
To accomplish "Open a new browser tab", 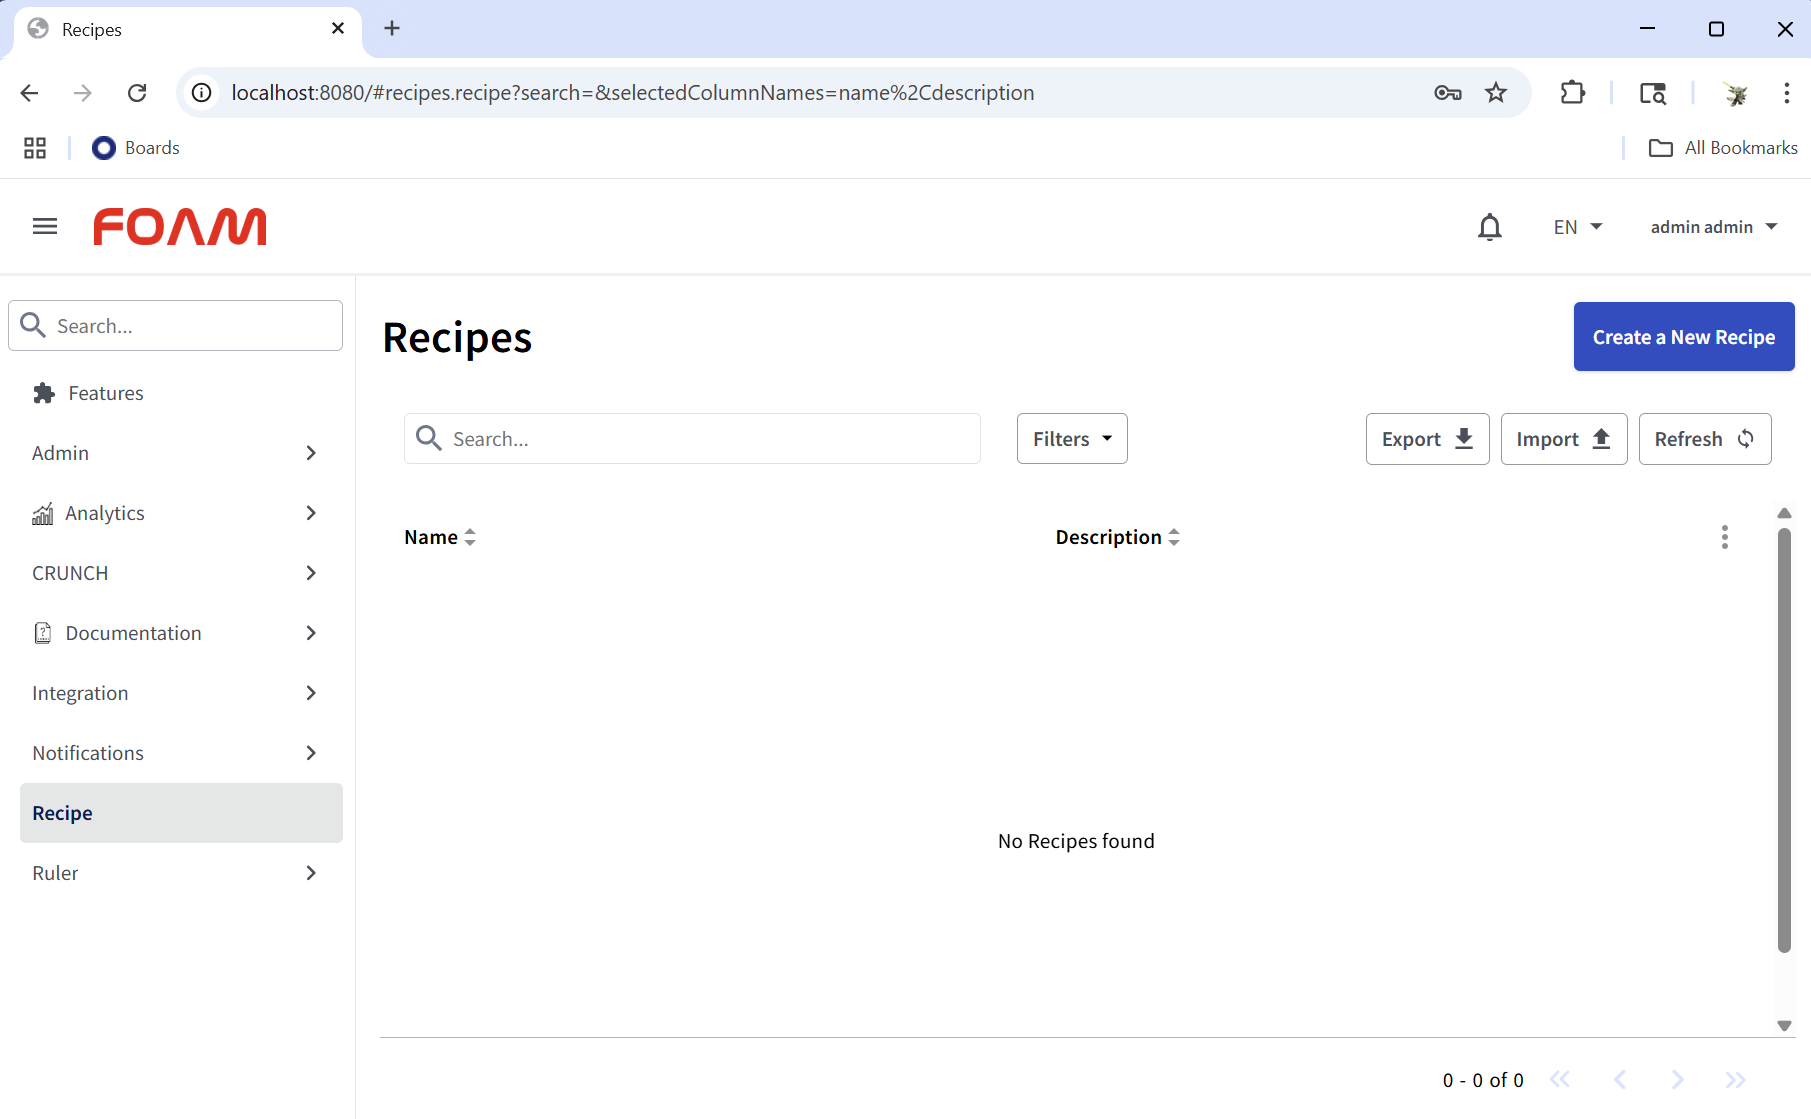I will [392, 28].
